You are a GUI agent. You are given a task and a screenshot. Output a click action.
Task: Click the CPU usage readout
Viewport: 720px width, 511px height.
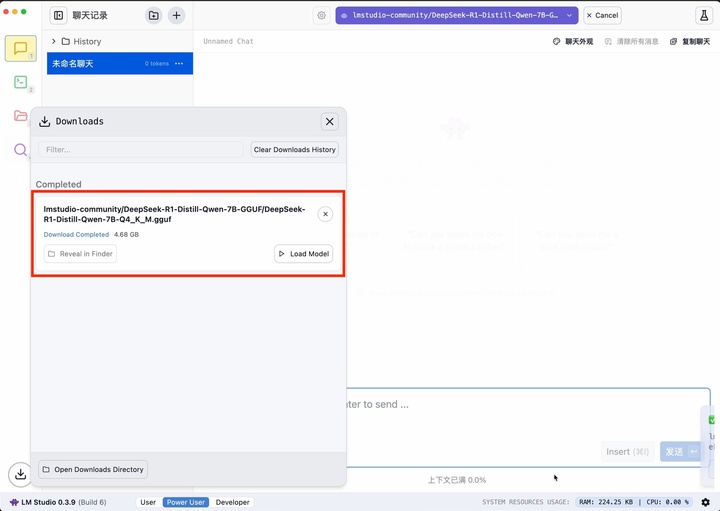668,502
